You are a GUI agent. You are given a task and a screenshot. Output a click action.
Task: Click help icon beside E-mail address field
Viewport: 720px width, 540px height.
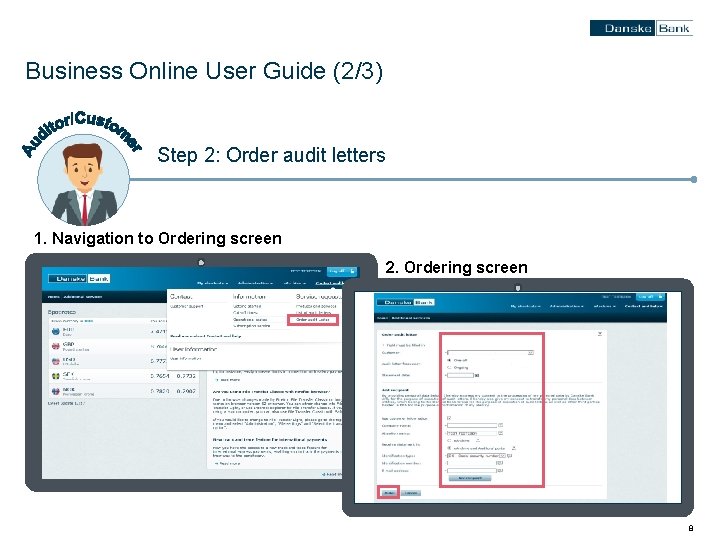point(501,471)
